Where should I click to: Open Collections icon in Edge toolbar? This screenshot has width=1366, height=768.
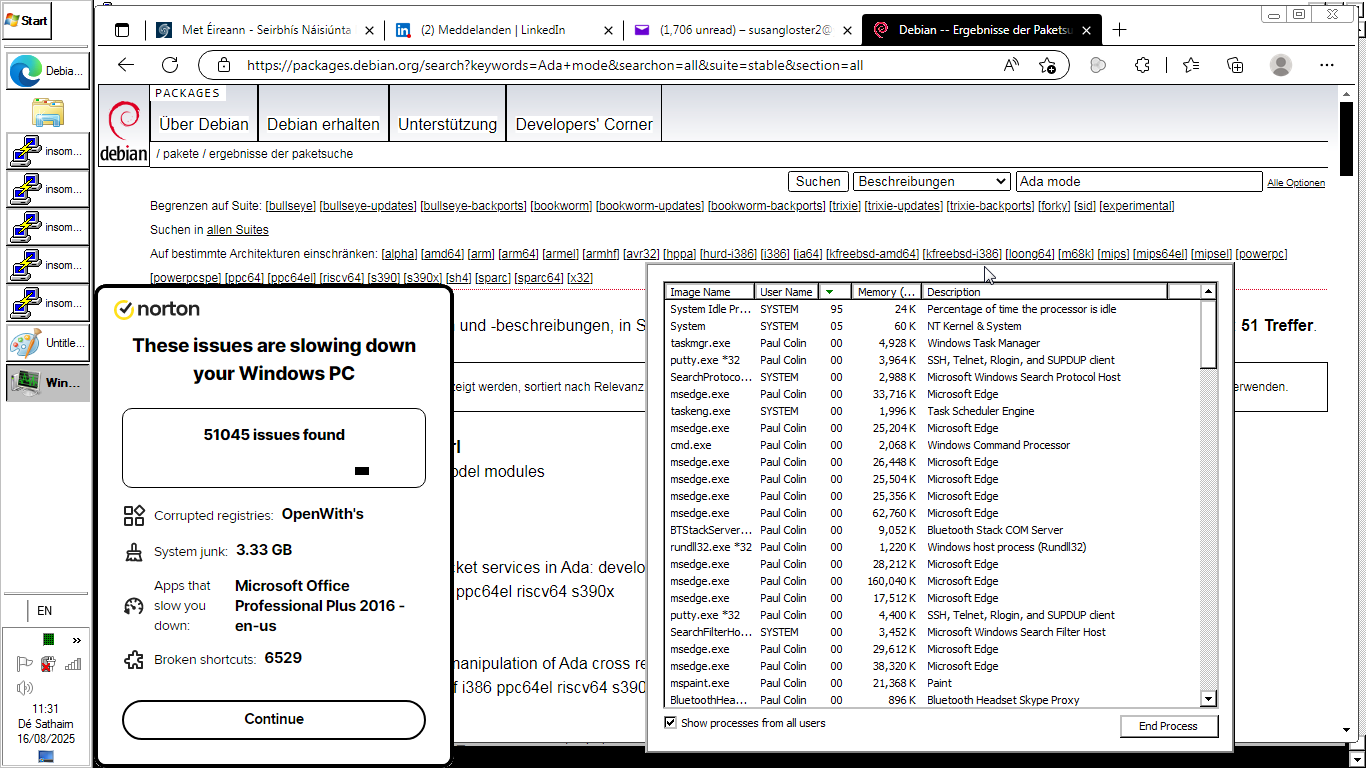click(1235, 65)
